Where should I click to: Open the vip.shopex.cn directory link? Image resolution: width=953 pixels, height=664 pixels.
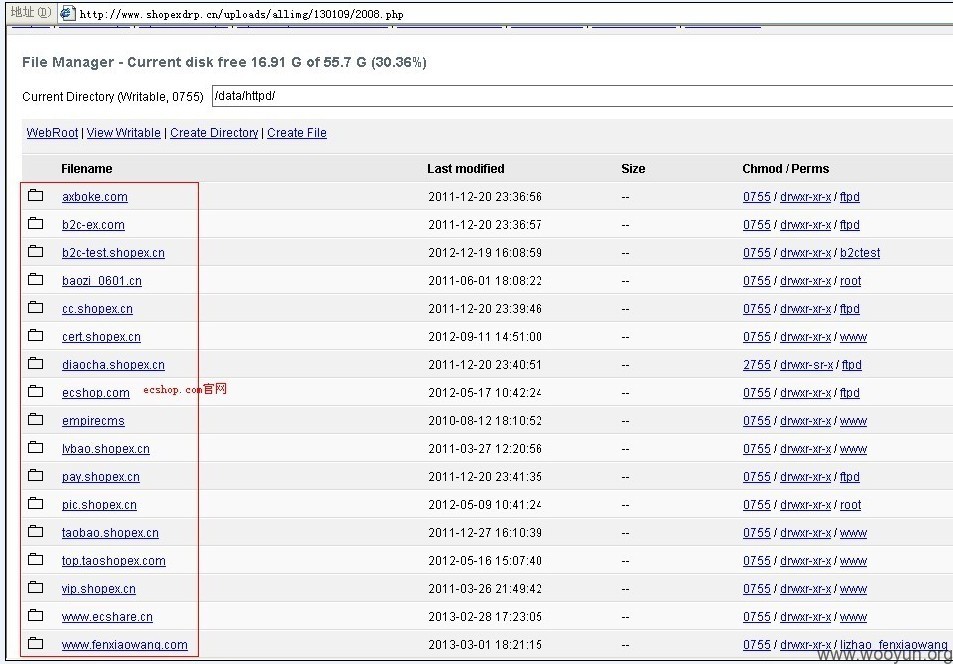click(x=98, y=589)
